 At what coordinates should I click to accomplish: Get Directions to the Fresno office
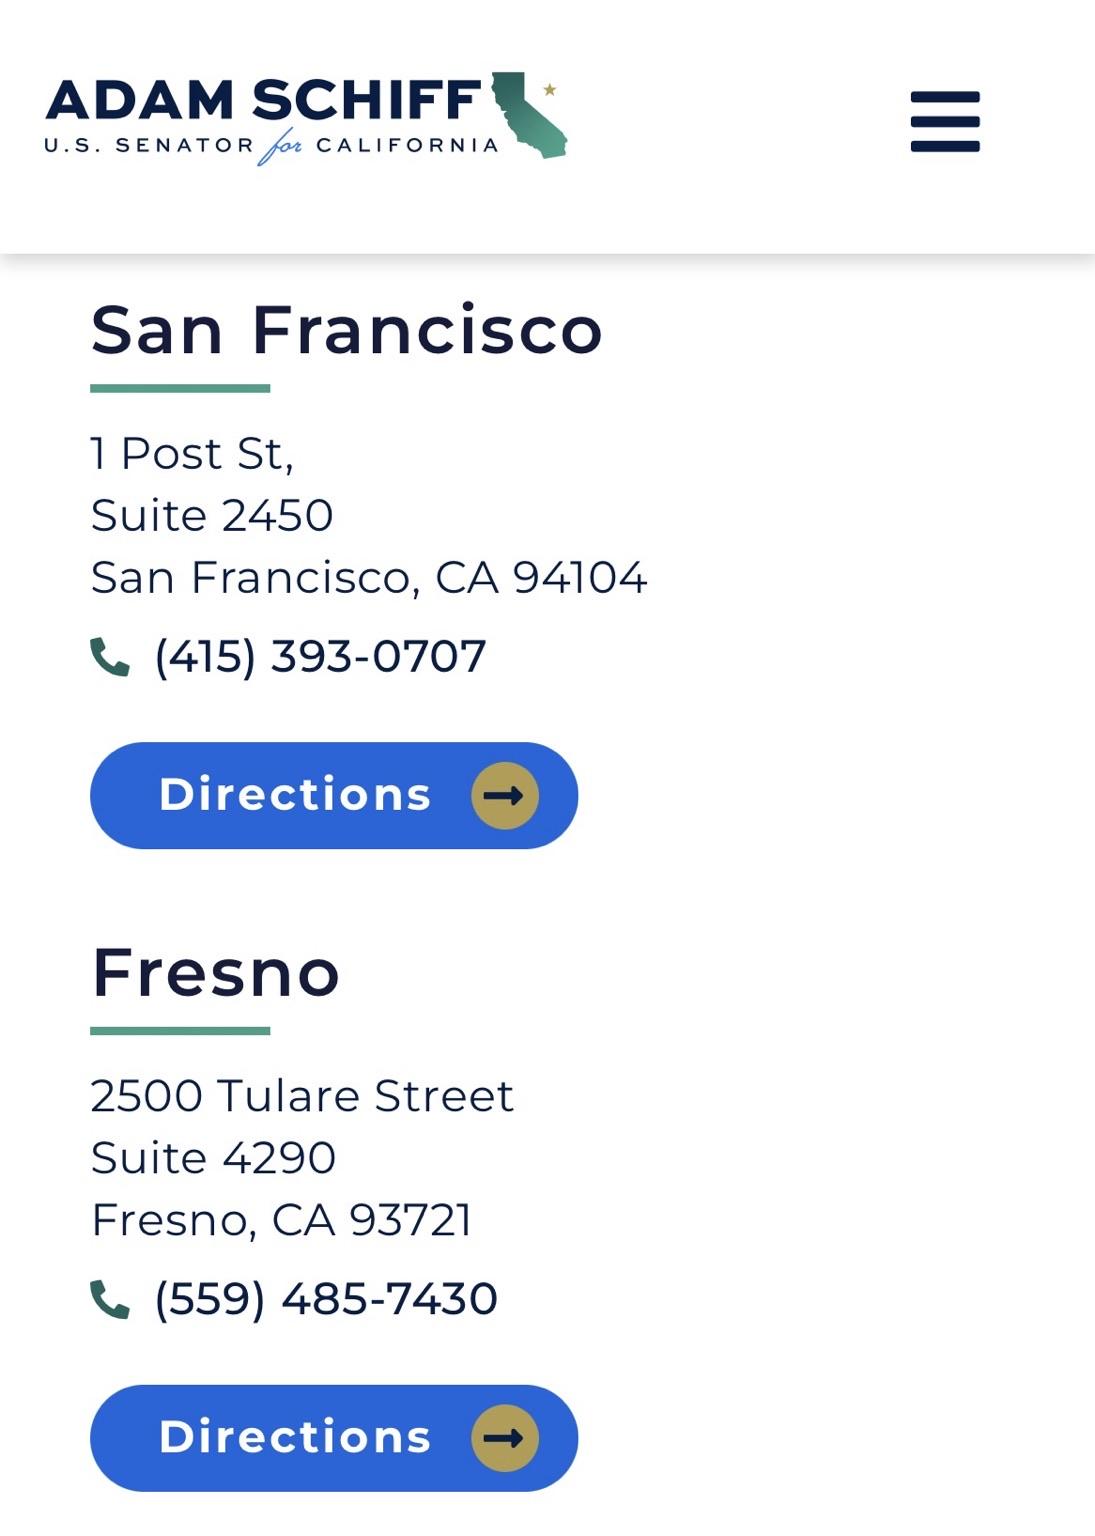point(334,1438)
